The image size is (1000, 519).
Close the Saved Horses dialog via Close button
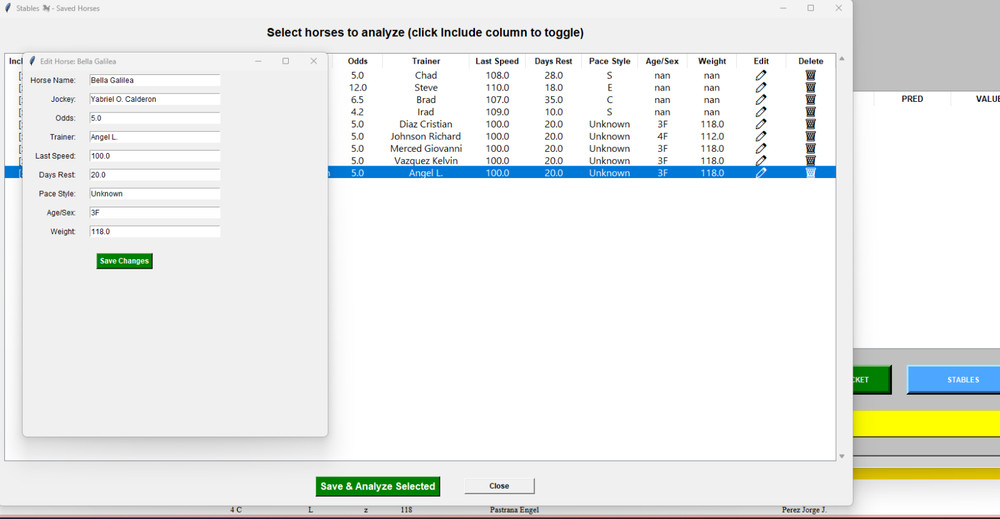coord(499,486)
